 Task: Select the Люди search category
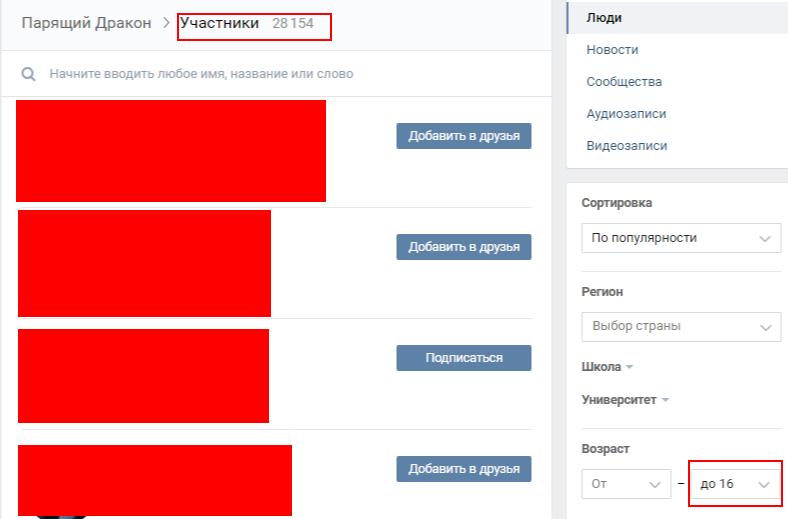604,17
